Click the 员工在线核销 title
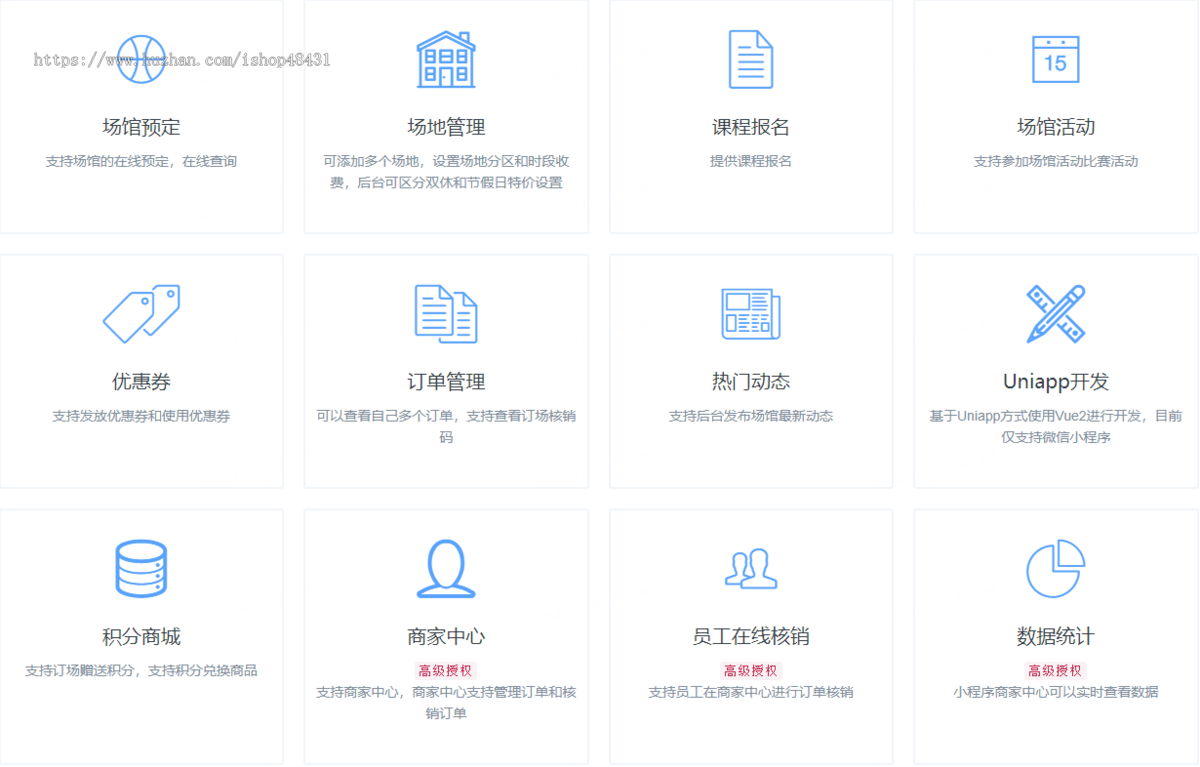The width and height of the screenshot is (1200, 767). pos(751,637)
